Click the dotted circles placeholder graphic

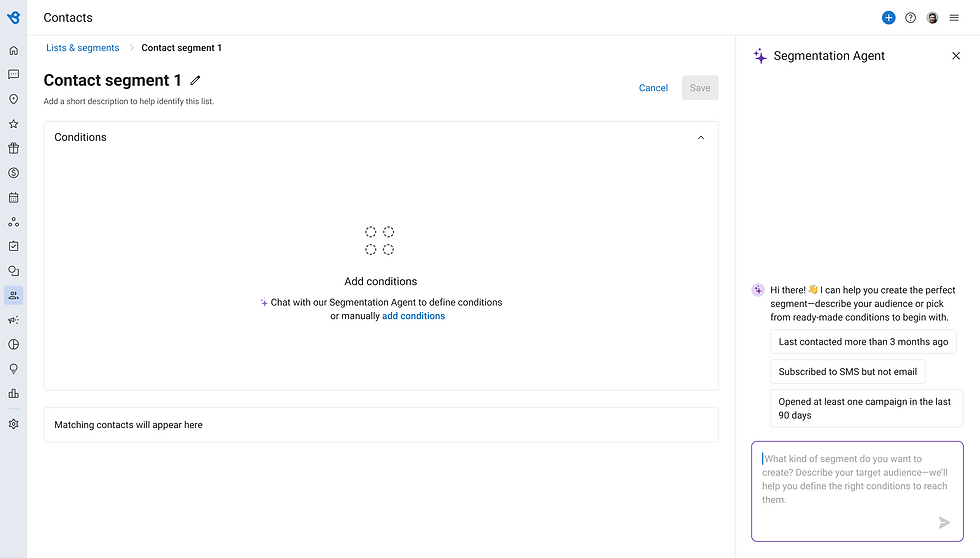[379, 241]
